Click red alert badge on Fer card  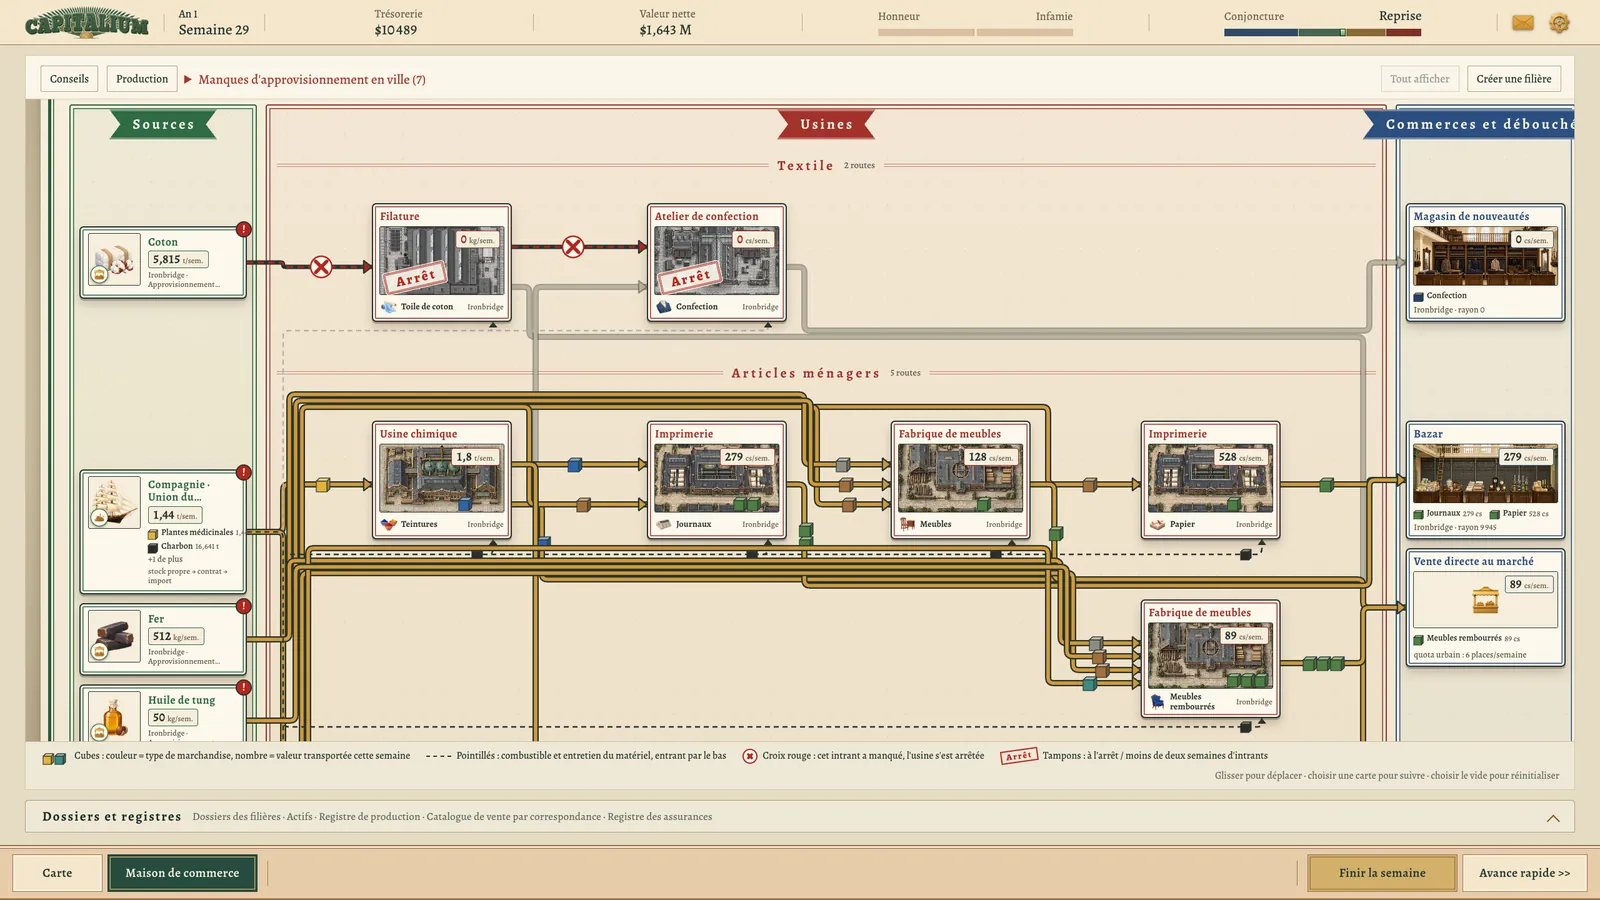pyautogui.click(x=243, y=606)
